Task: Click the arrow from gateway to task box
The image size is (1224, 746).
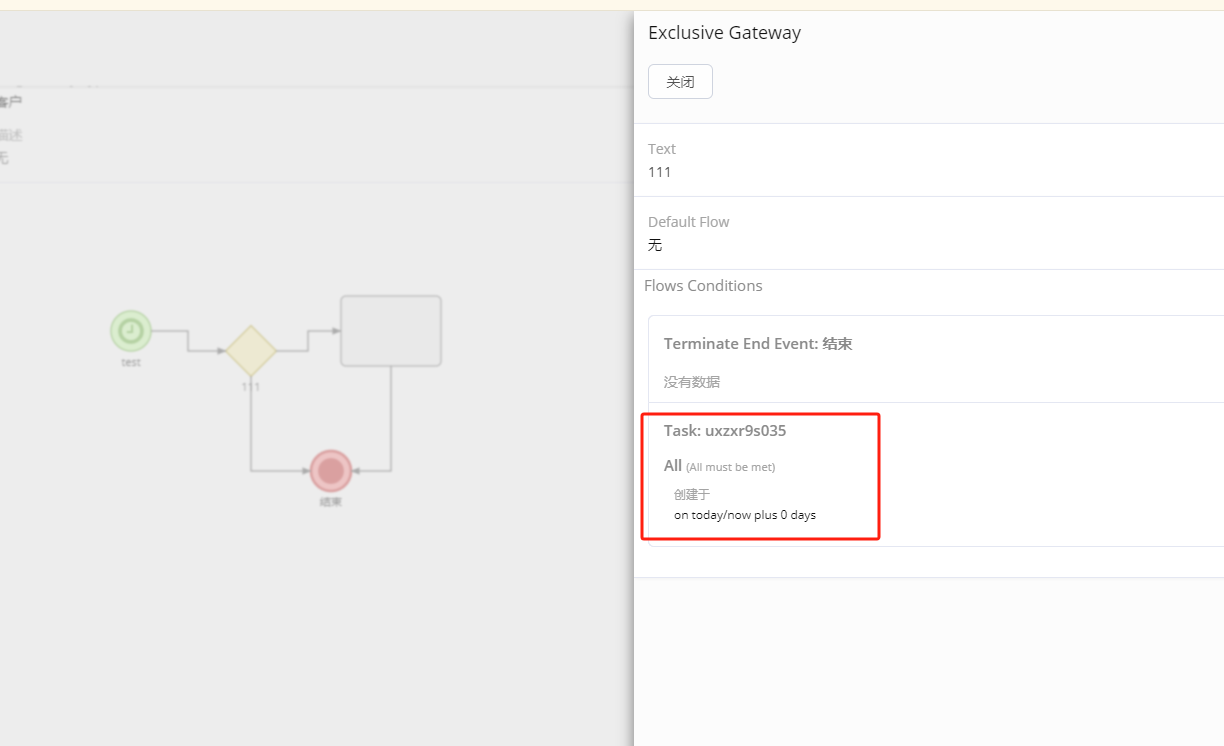Action: click(x=308, y=338)
